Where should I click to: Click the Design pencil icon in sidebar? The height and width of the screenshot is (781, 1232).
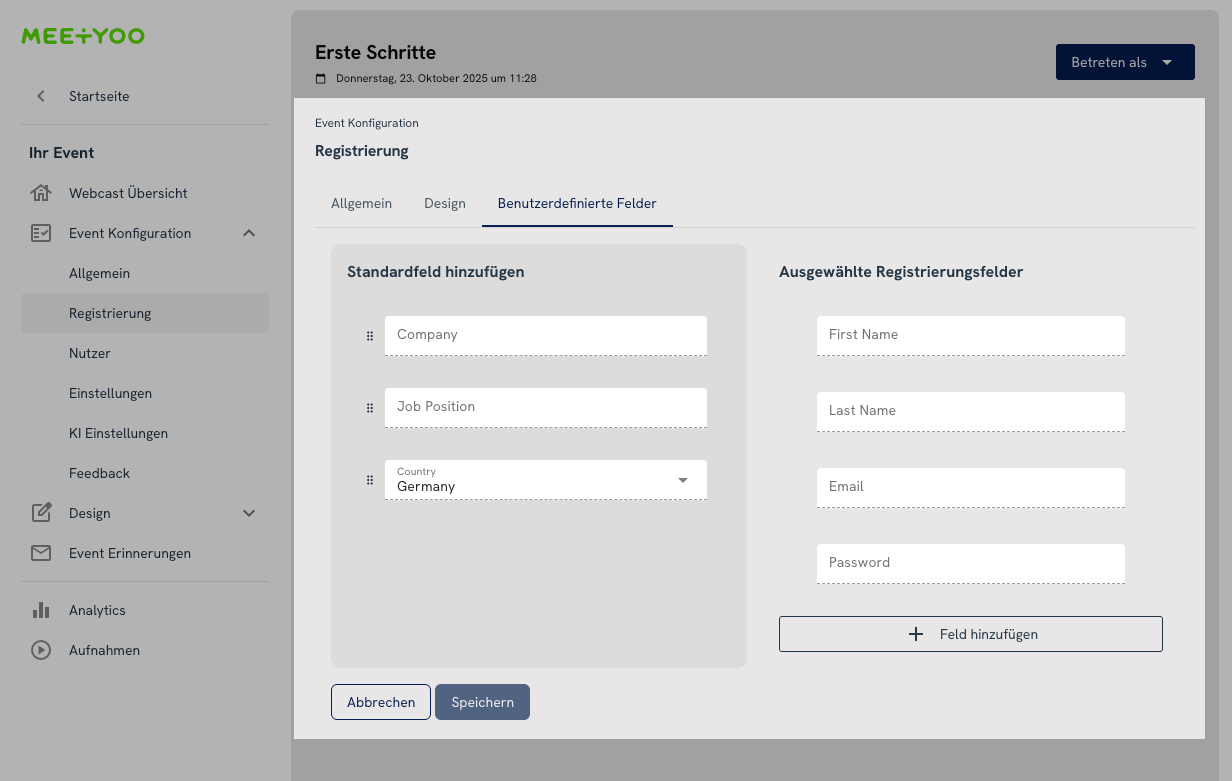coord(41,512)
